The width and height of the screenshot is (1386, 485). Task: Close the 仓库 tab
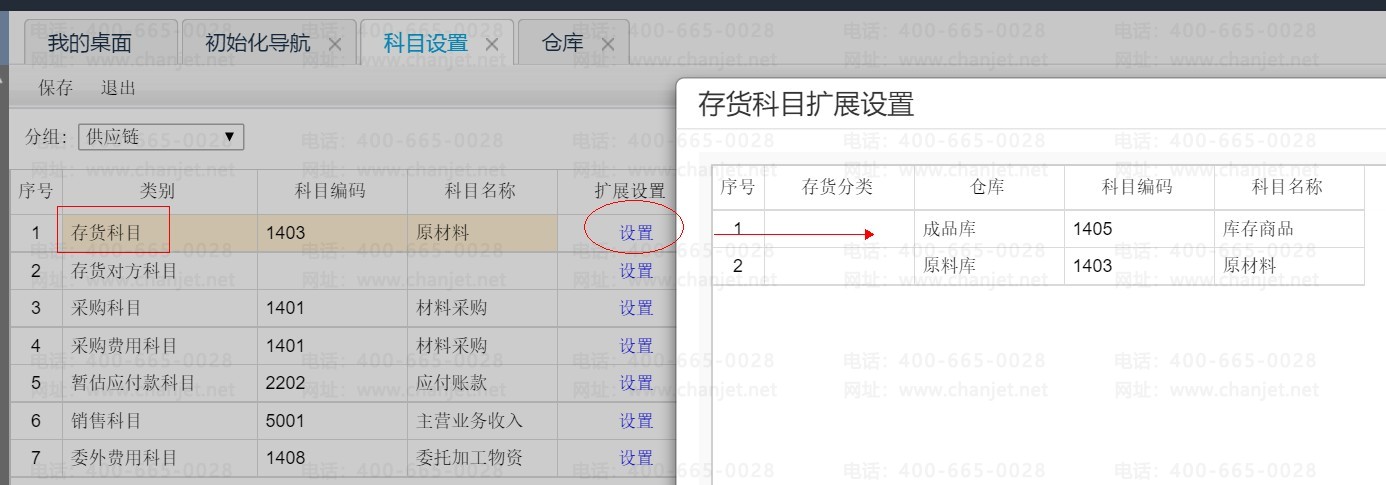tap(607, 44)
